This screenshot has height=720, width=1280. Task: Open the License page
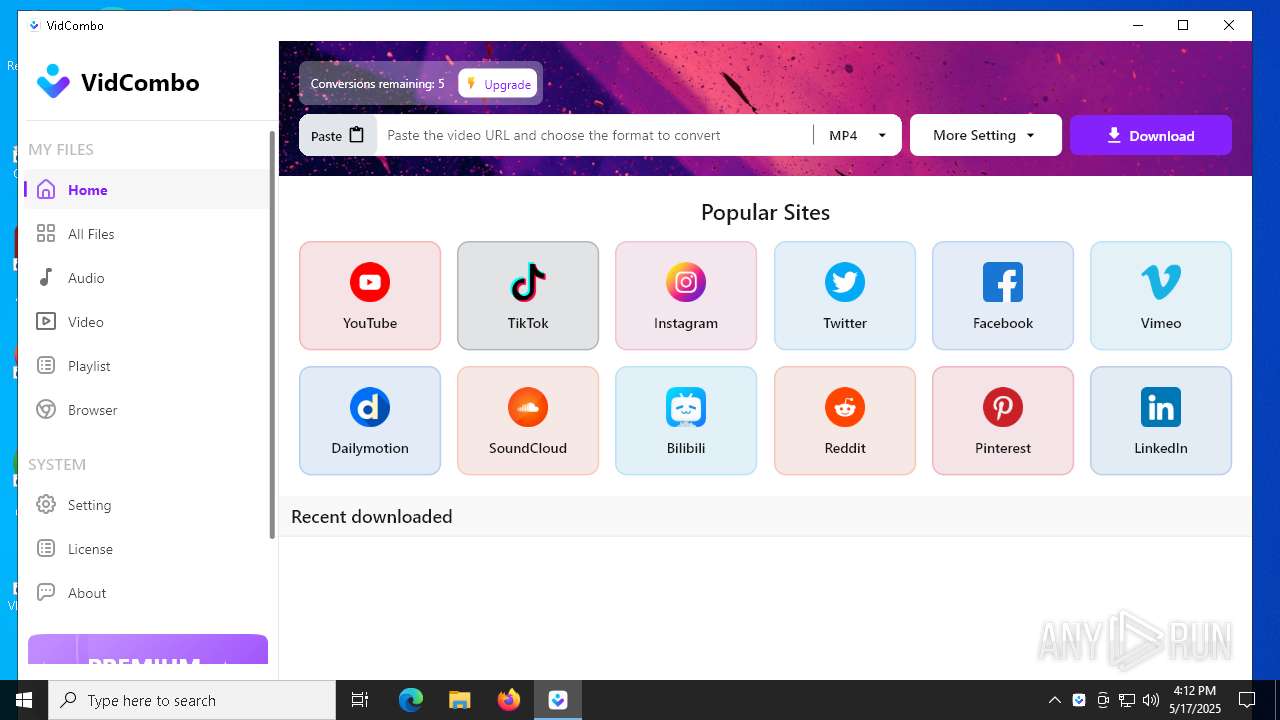pos(146,549)
